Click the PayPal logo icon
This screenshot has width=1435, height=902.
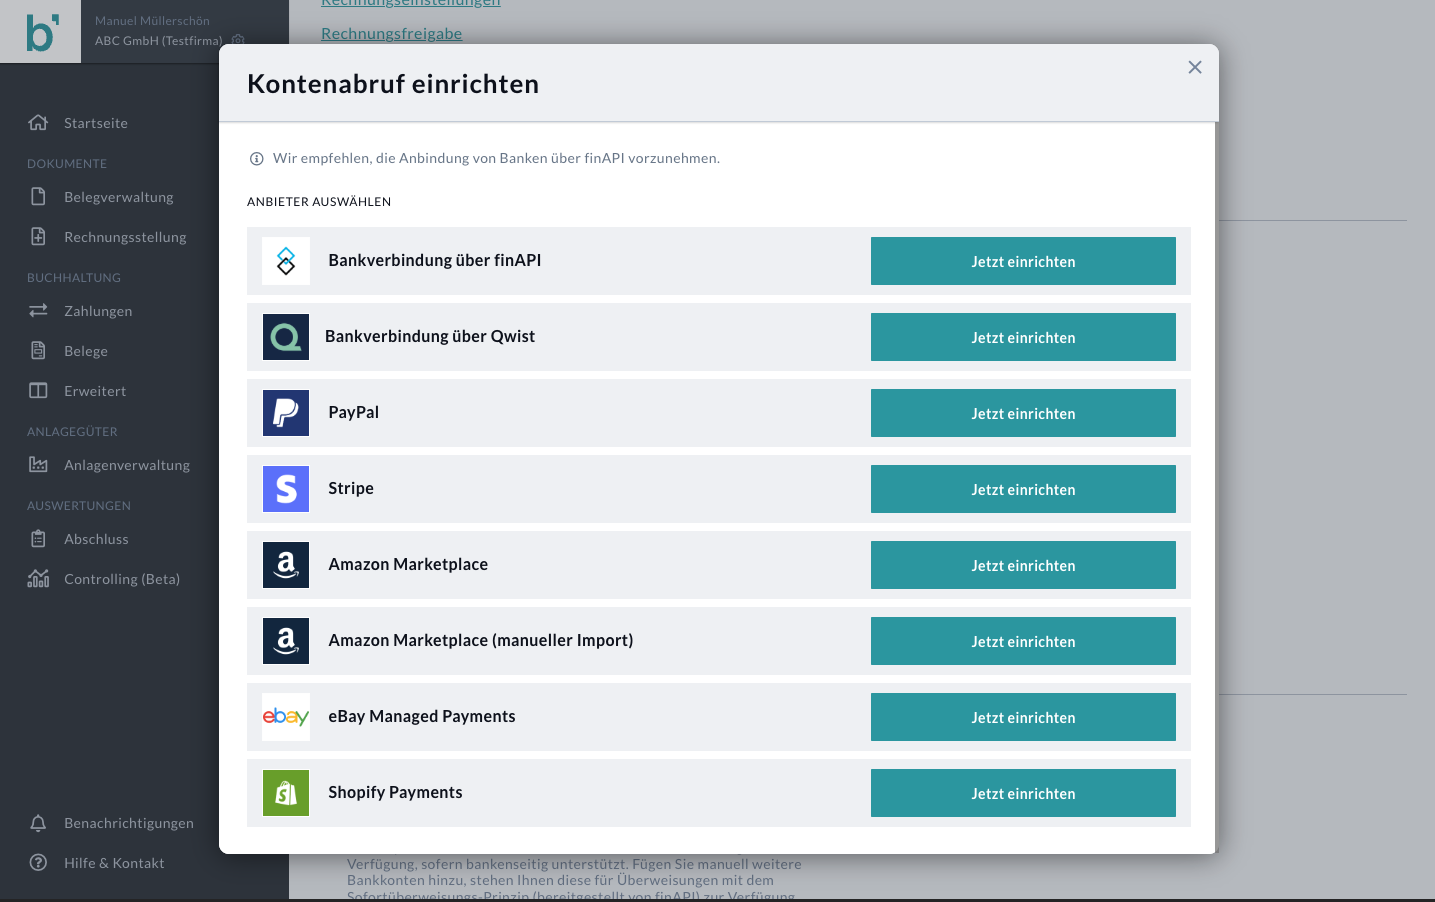(286, 413)
